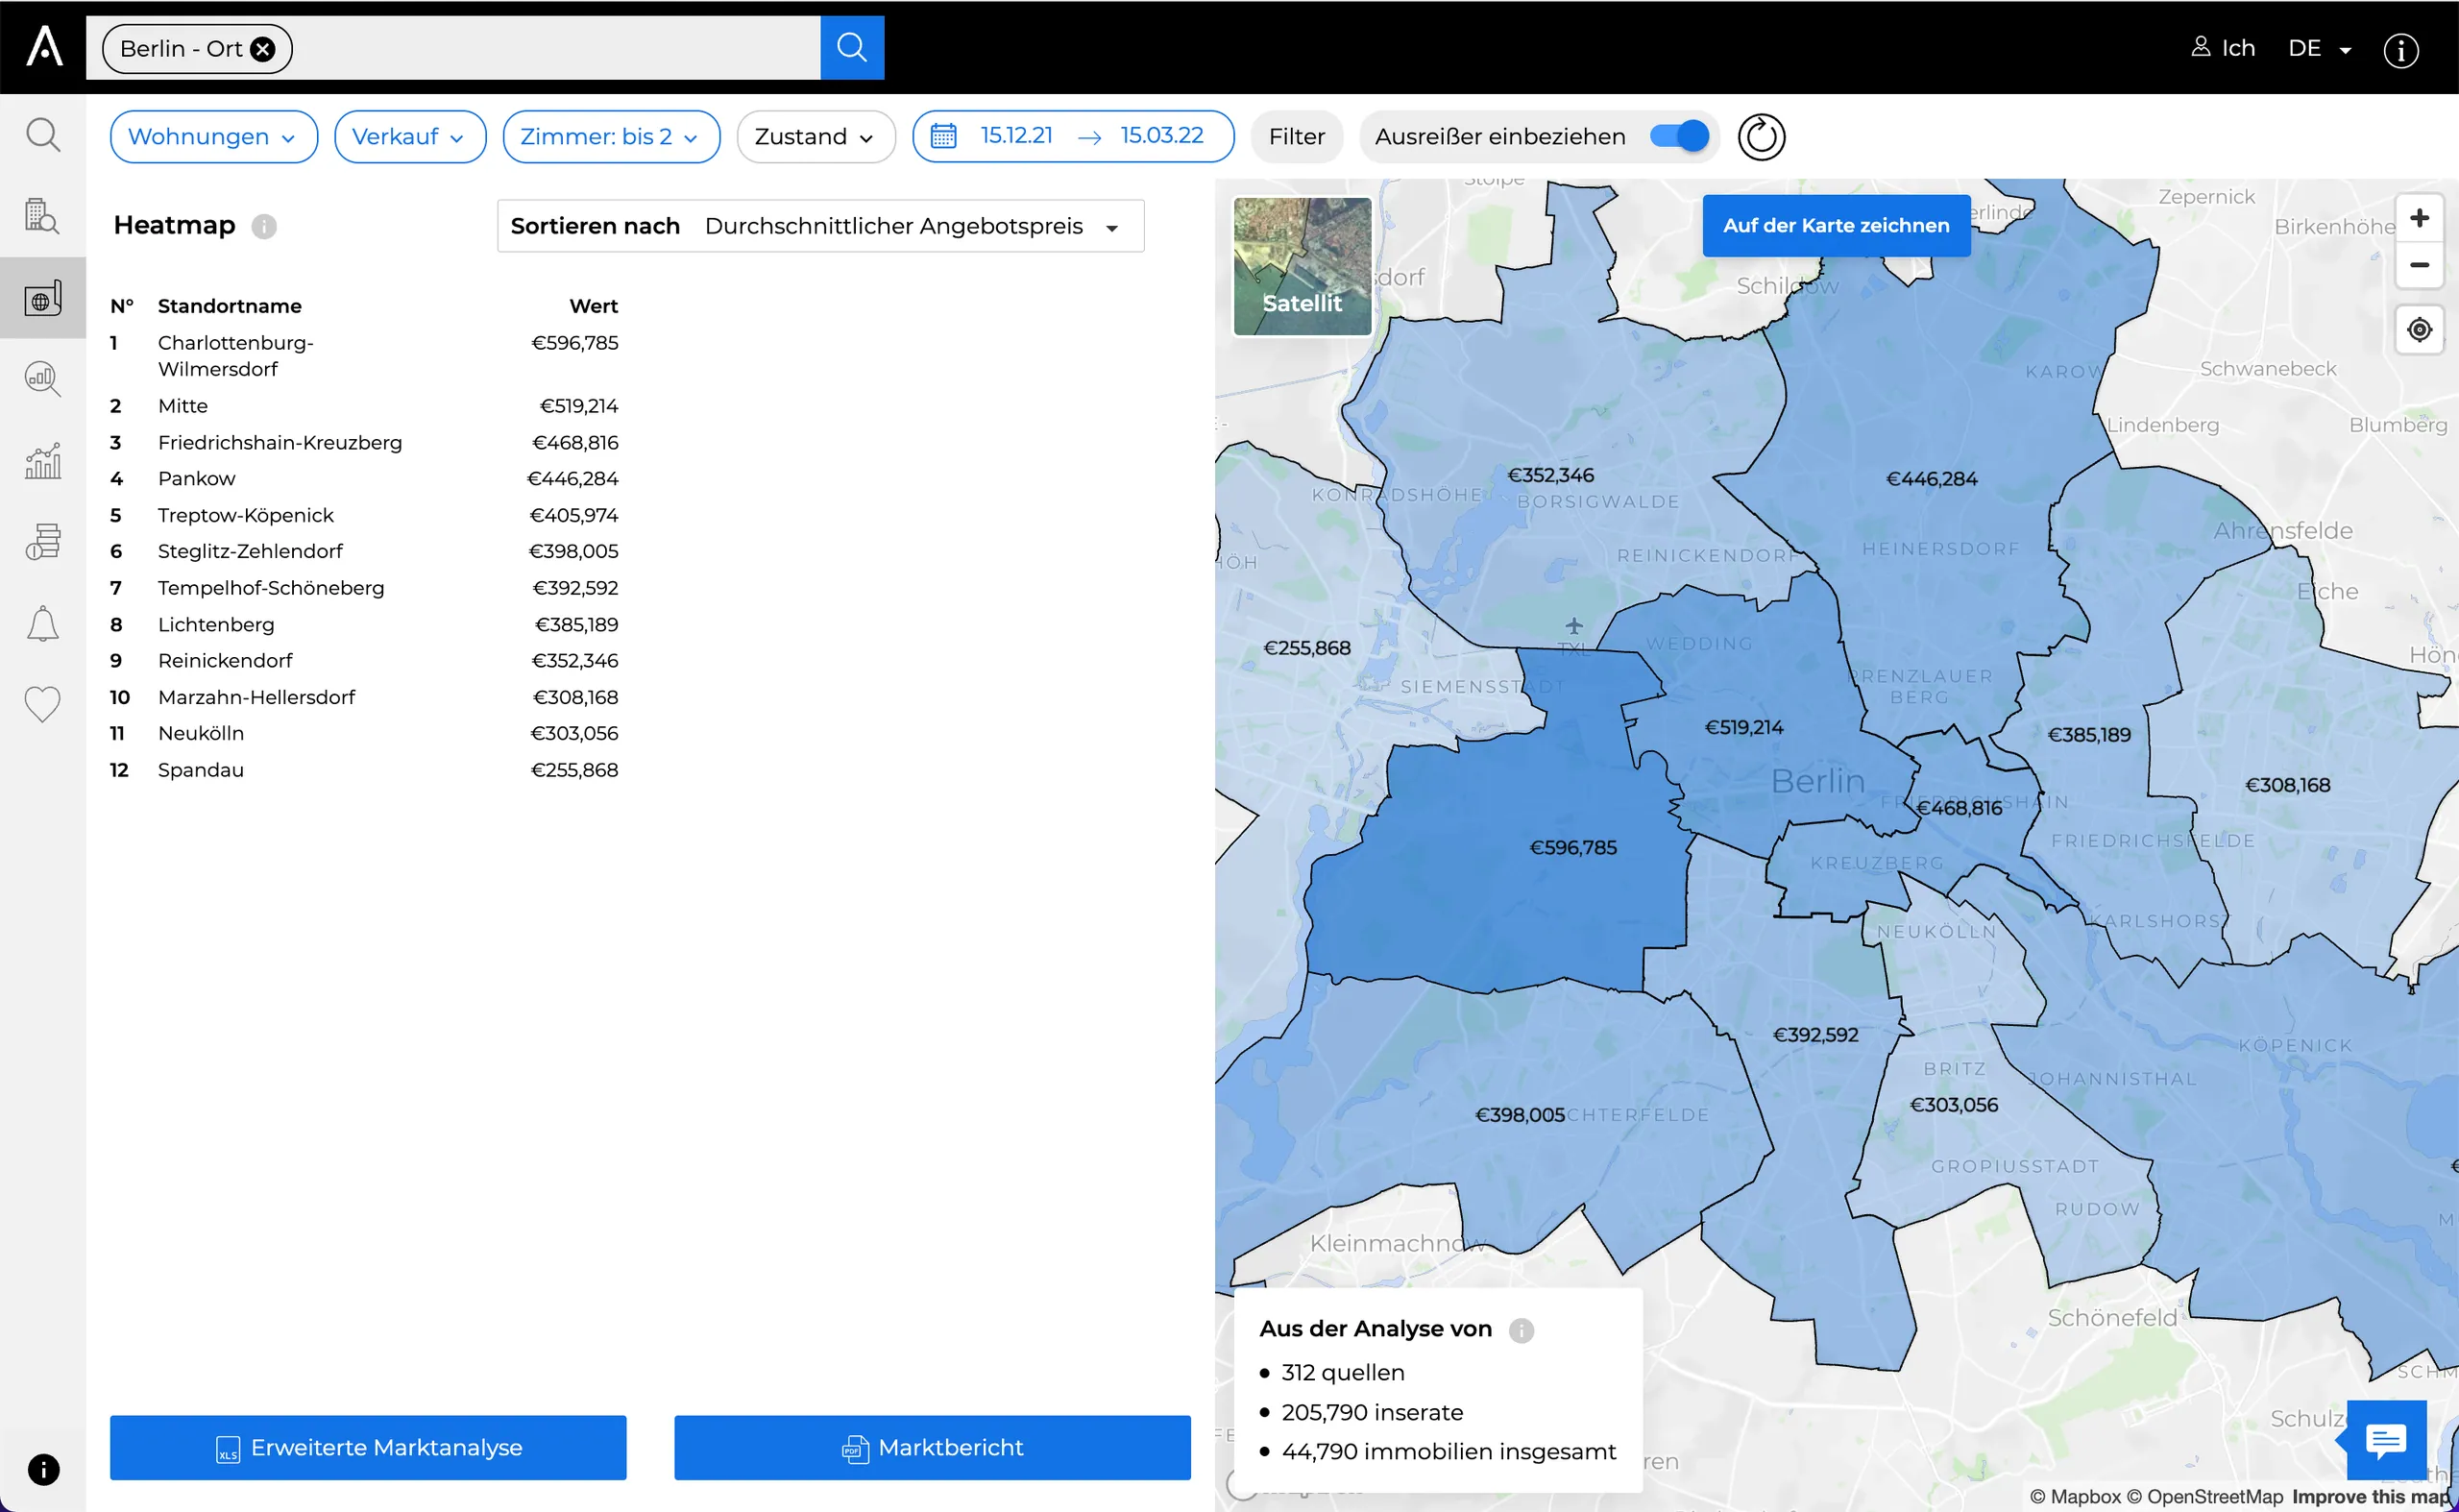Locate me on the map target icon
The width and height of the screenshot is (2459, 1512).
(x=2419, y=329)
